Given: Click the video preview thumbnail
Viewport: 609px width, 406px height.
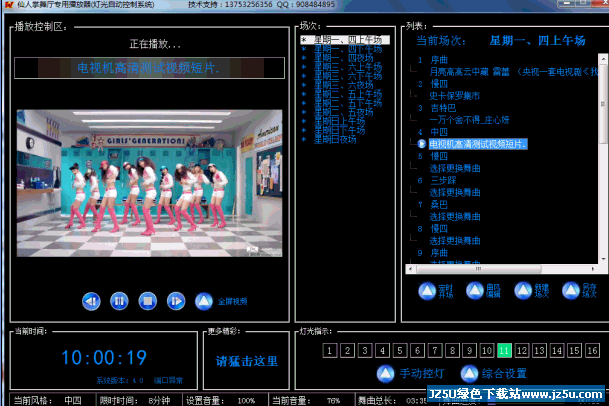Looking at the screenshot, I should click(150, 183).
